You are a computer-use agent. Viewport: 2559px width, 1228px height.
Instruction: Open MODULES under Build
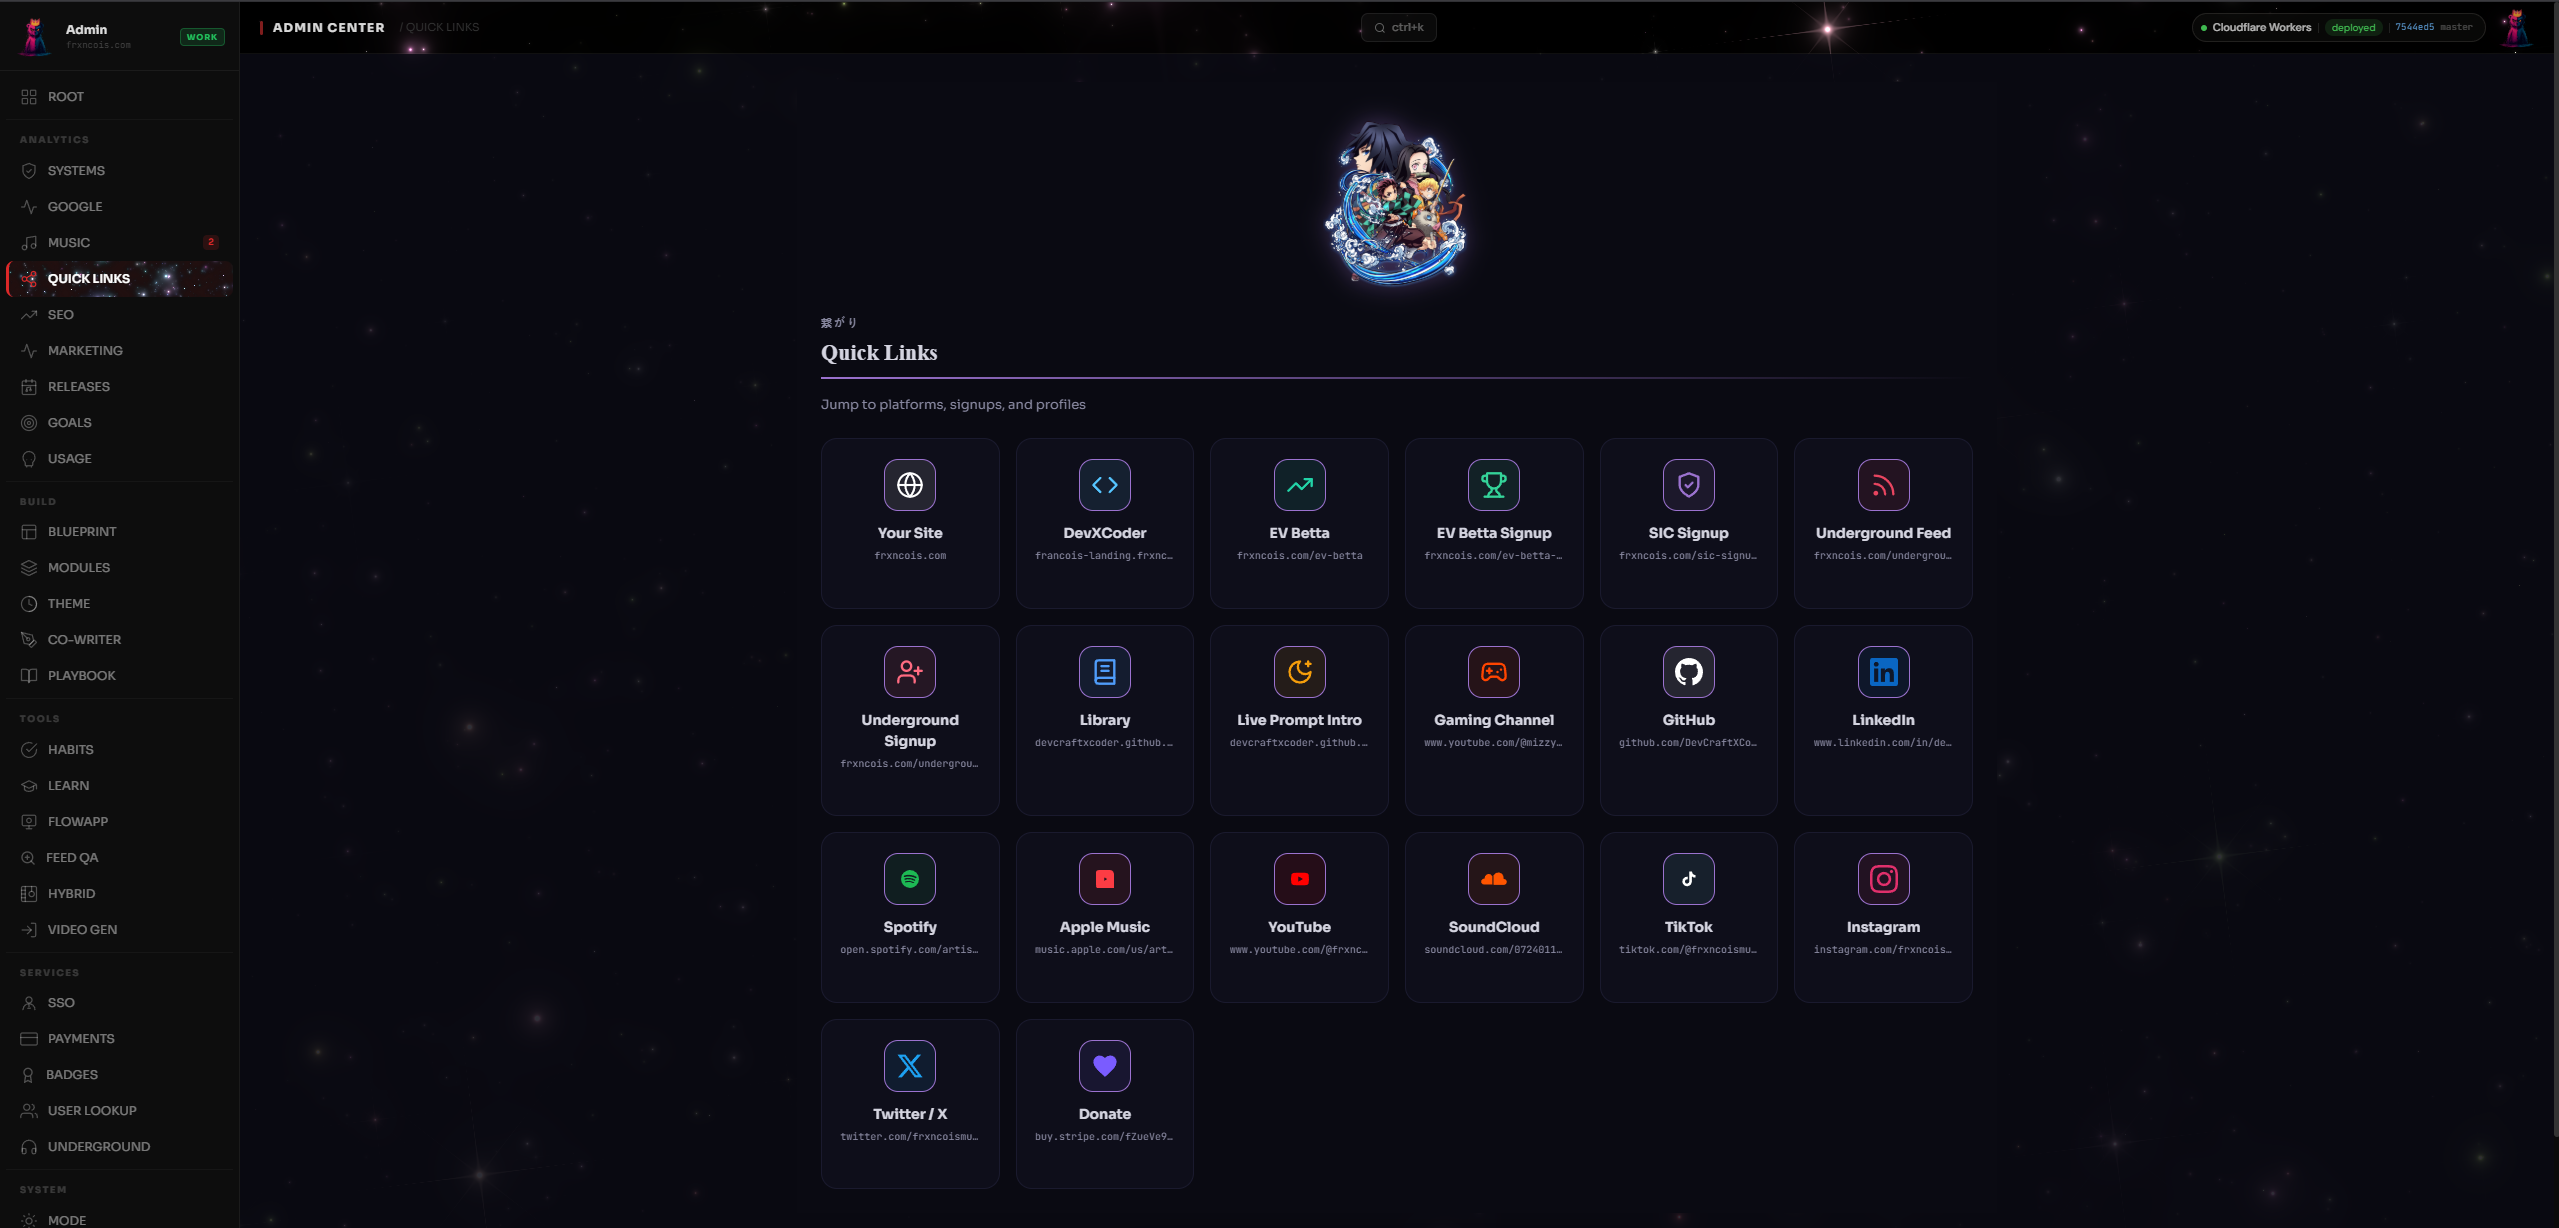[120, 568]
